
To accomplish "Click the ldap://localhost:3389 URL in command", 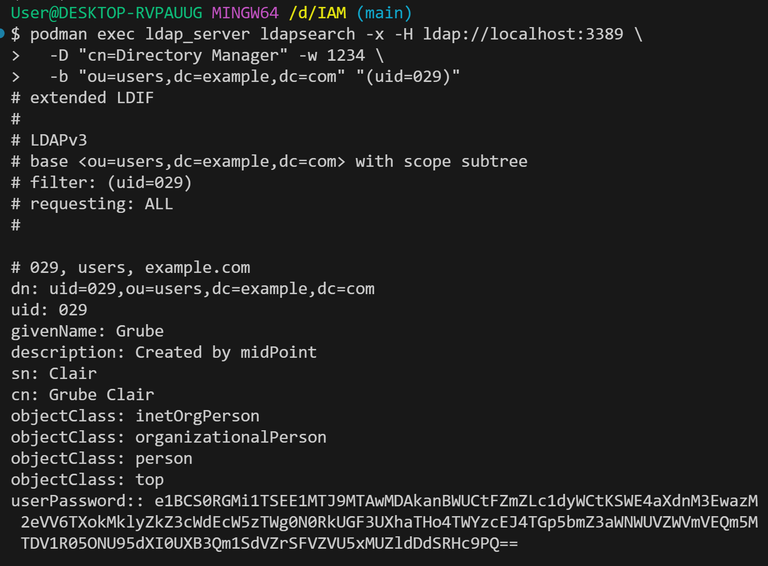I will 523,34.
